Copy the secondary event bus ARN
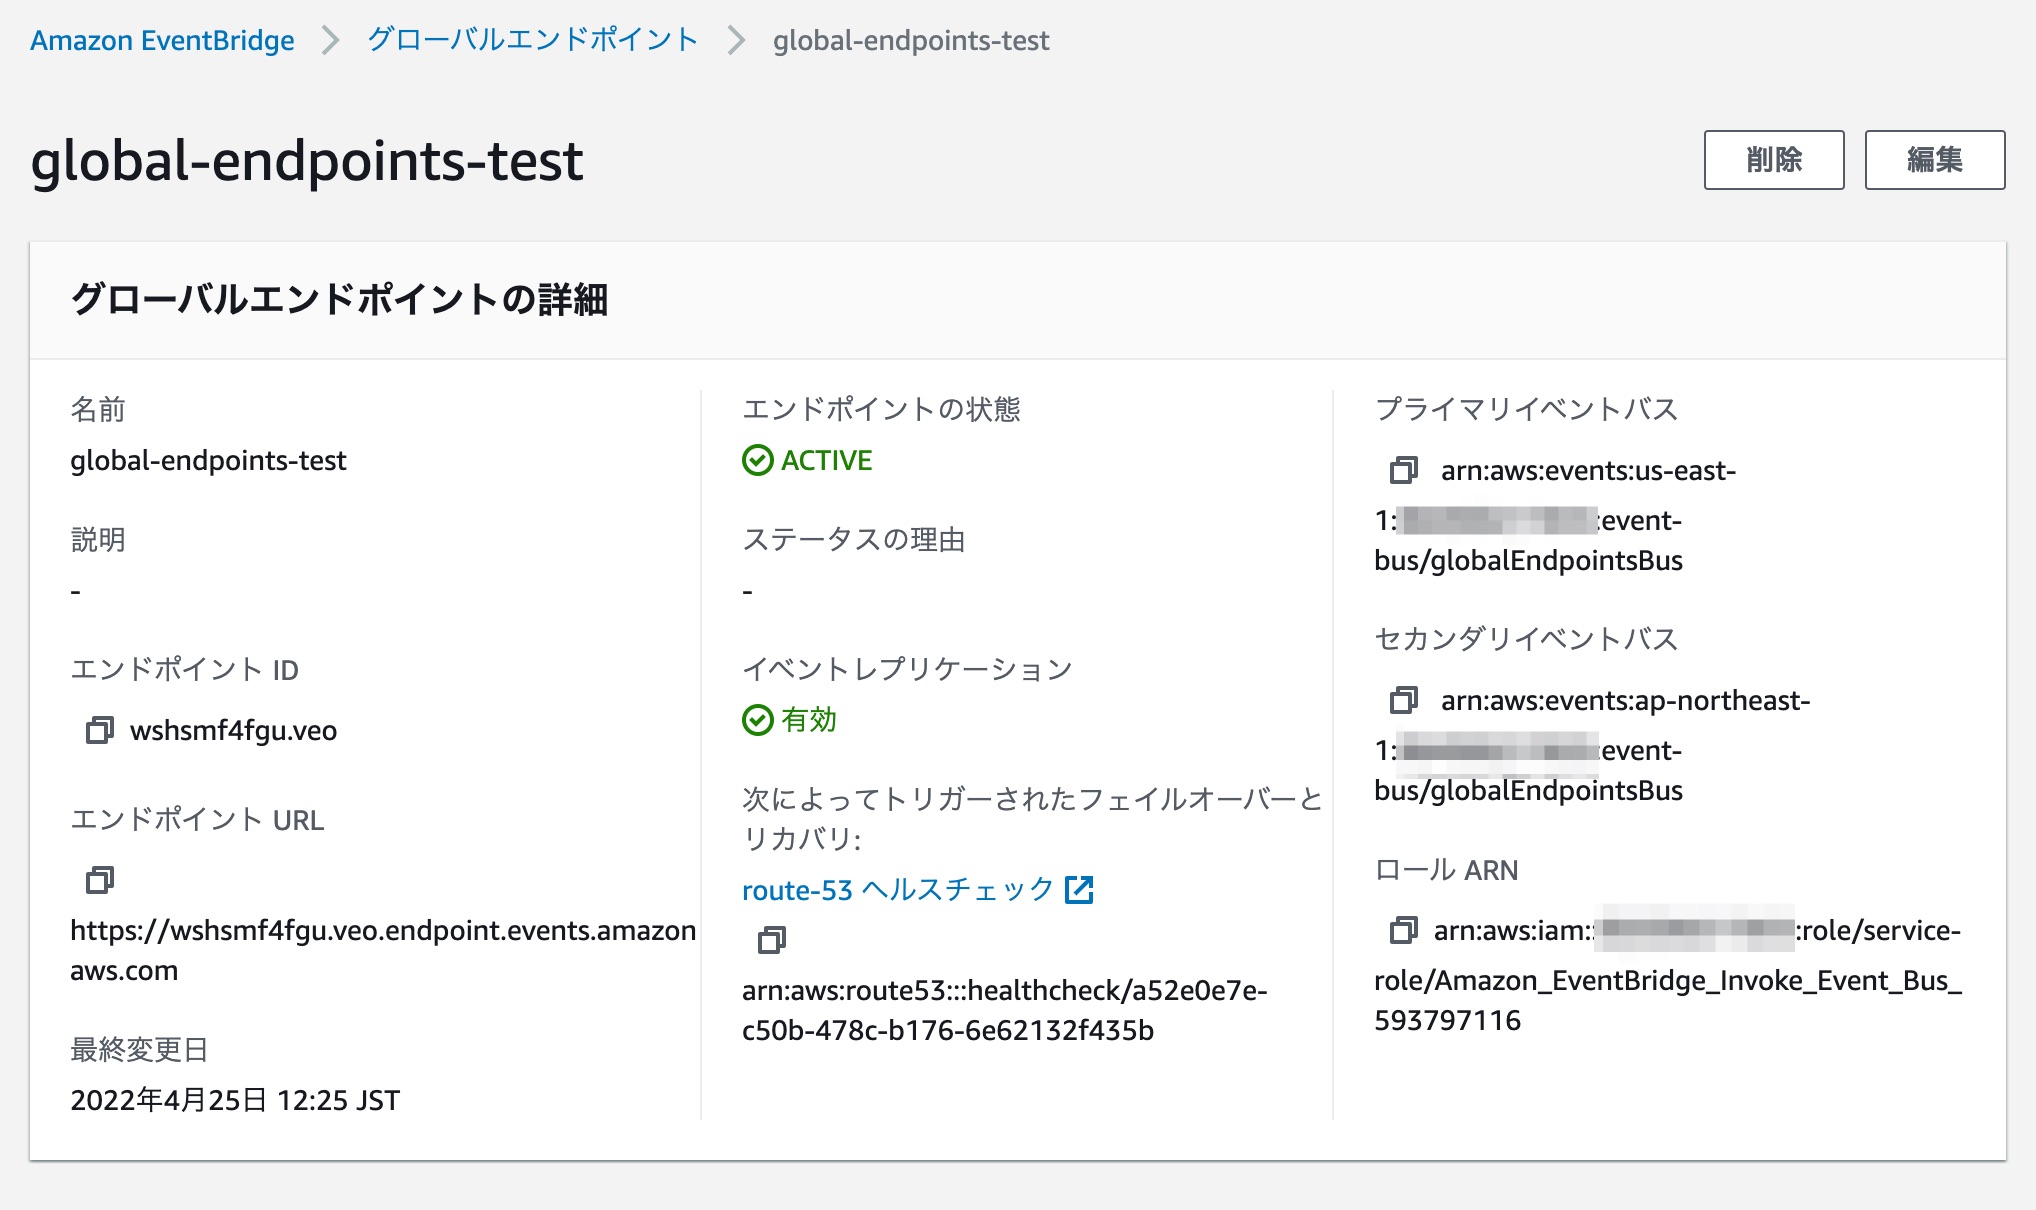Viewport: 2036px width, 1210px height. [x=1403, y=700]
